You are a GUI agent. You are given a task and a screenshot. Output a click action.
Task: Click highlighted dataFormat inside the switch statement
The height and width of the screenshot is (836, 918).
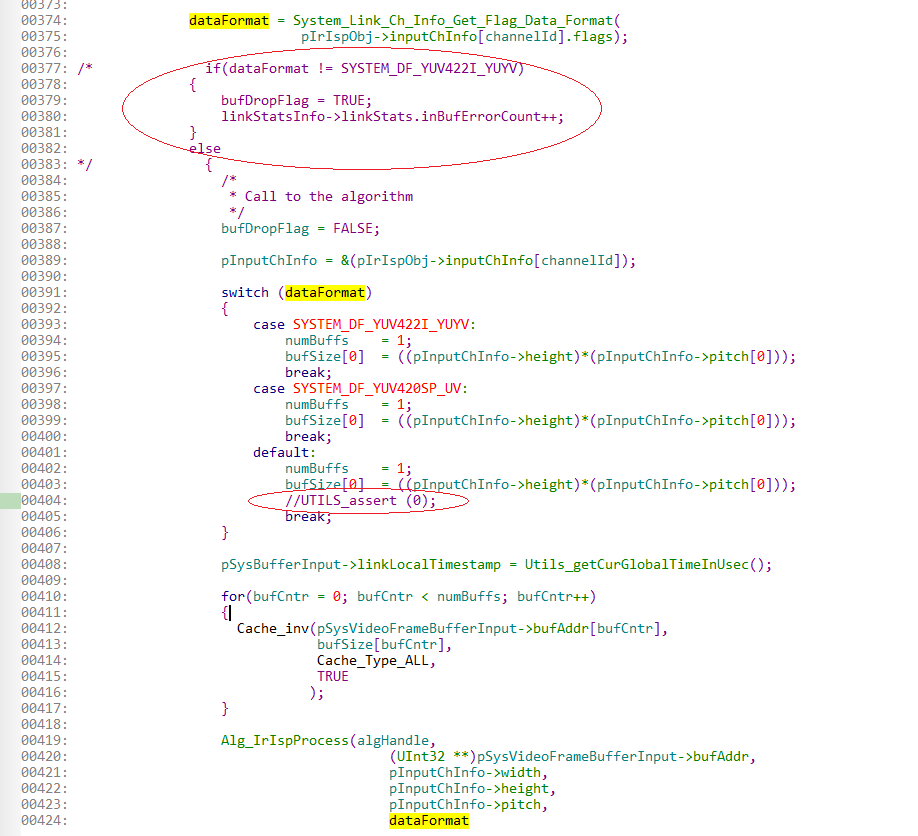(x=325, y=293)
